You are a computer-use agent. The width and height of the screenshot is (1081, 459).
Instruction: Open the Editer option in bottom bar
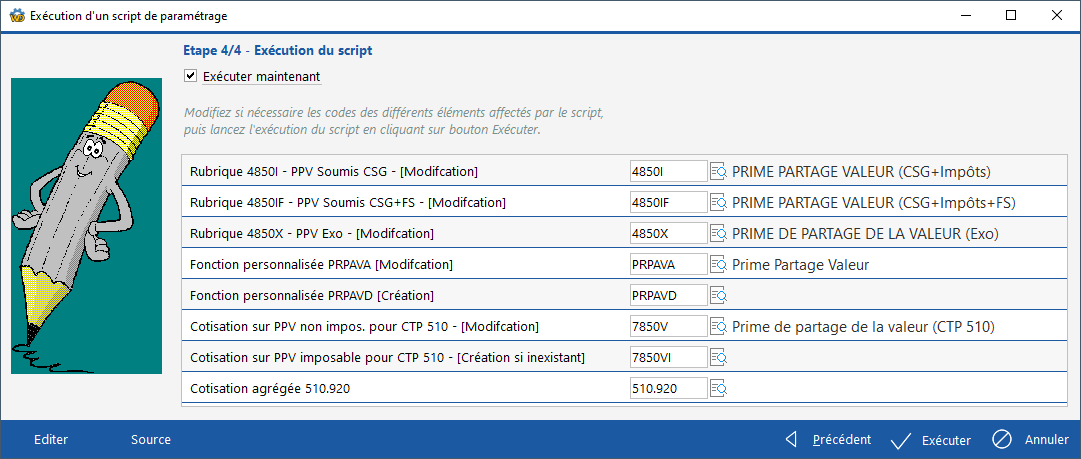coord(51,439)
